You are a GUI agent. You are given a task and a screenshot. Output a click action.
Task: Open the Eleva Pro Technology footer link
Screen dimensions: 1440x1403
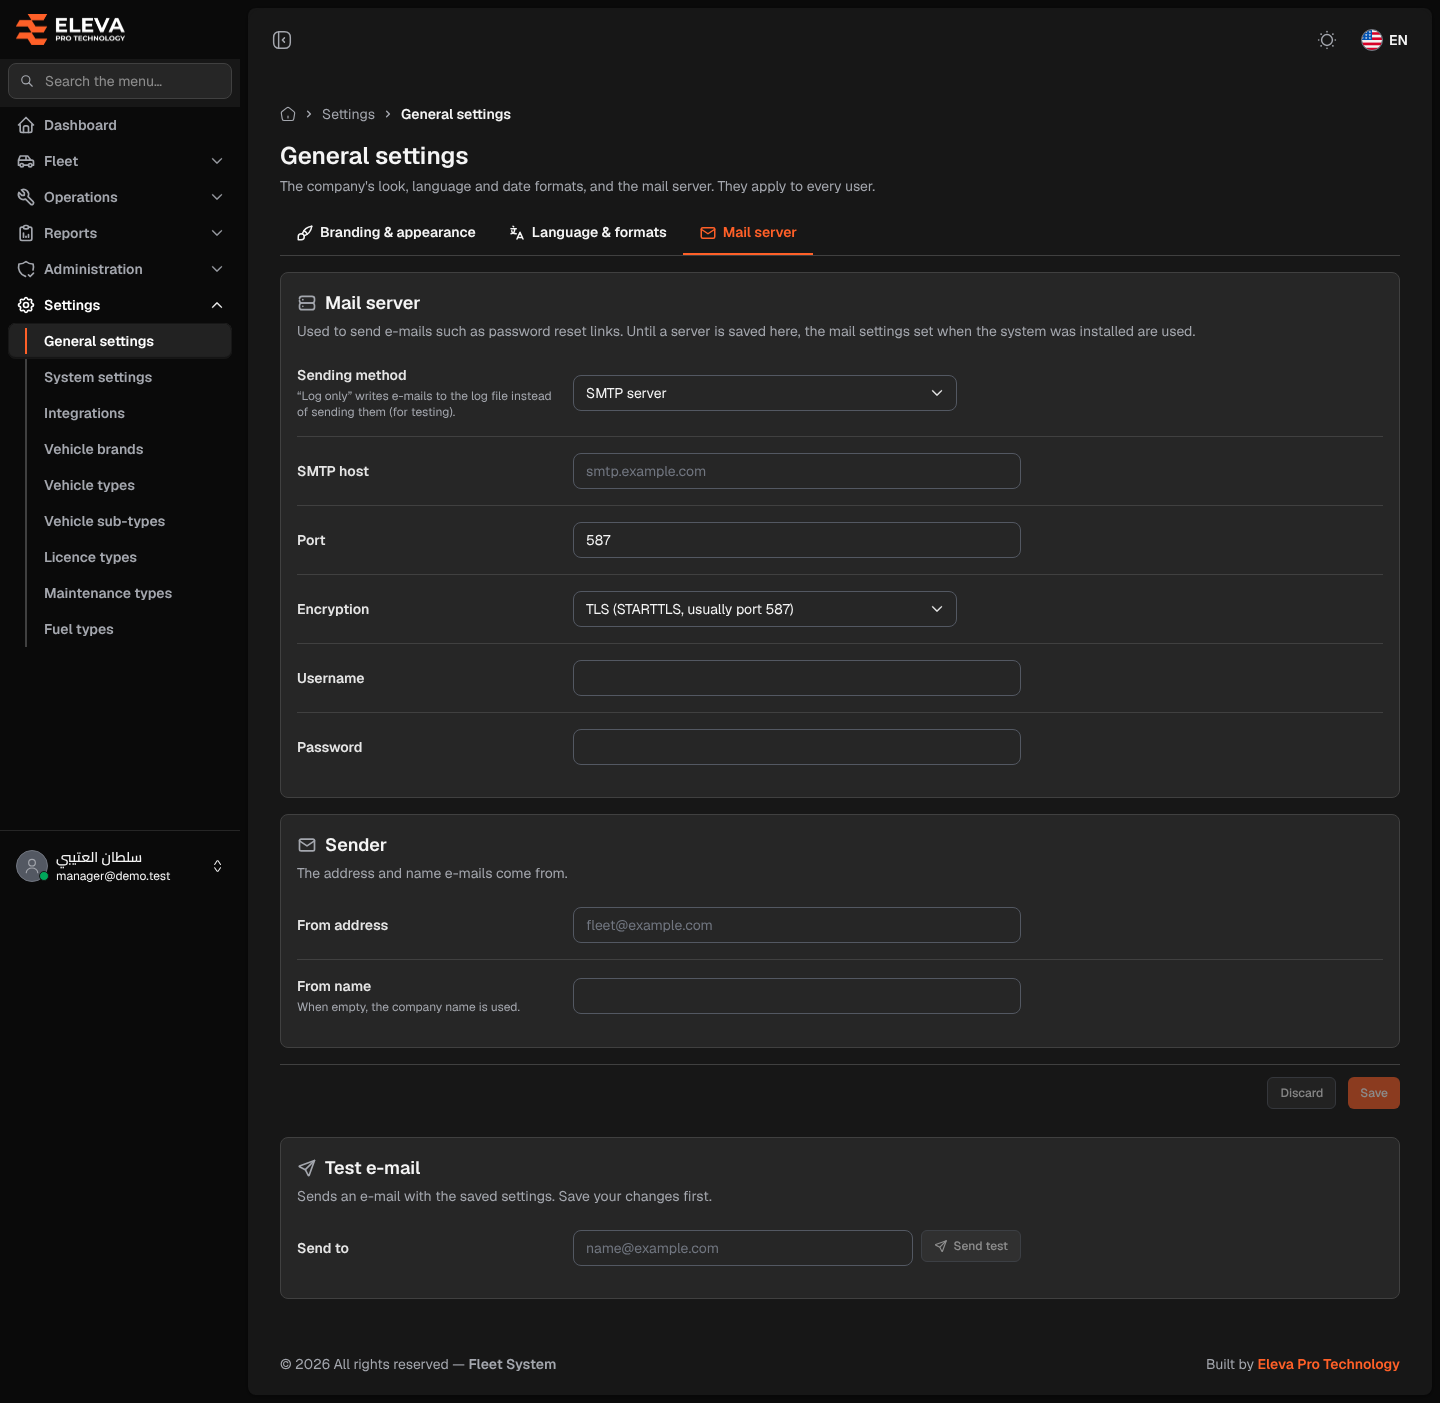pos(1328,1364)
